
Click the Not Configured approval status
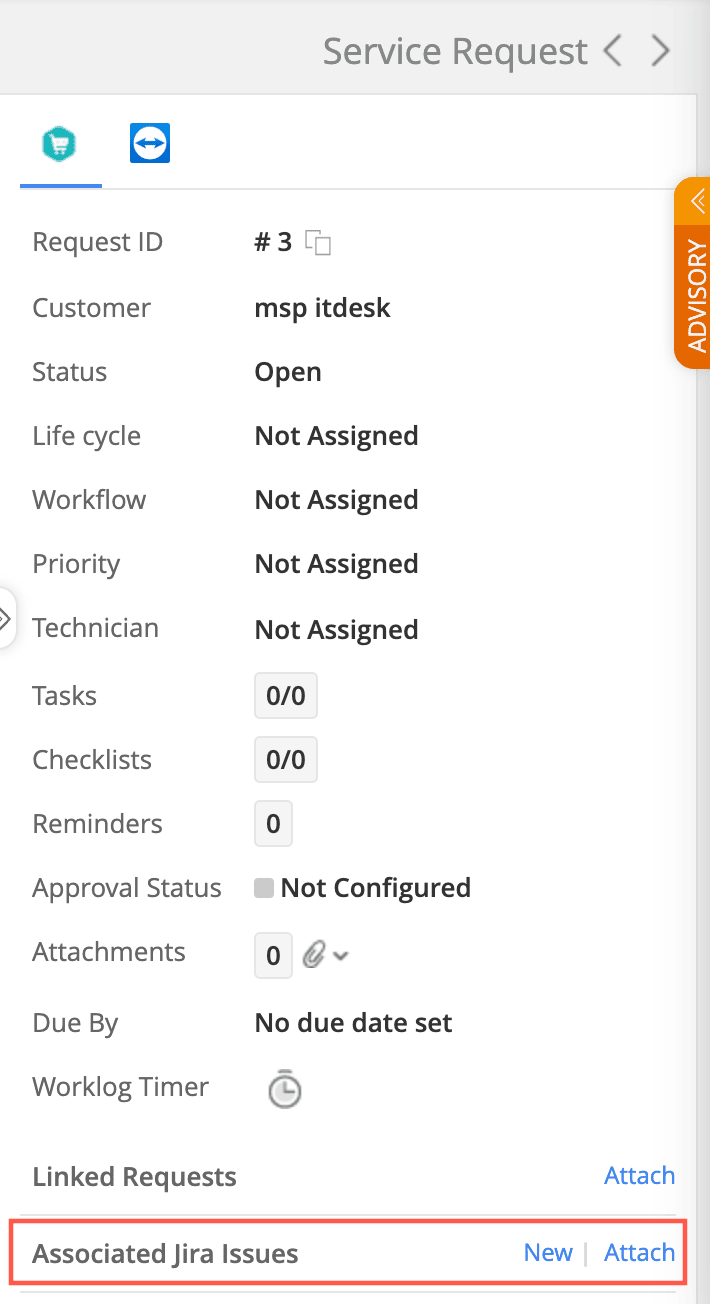tap(374, 888)
